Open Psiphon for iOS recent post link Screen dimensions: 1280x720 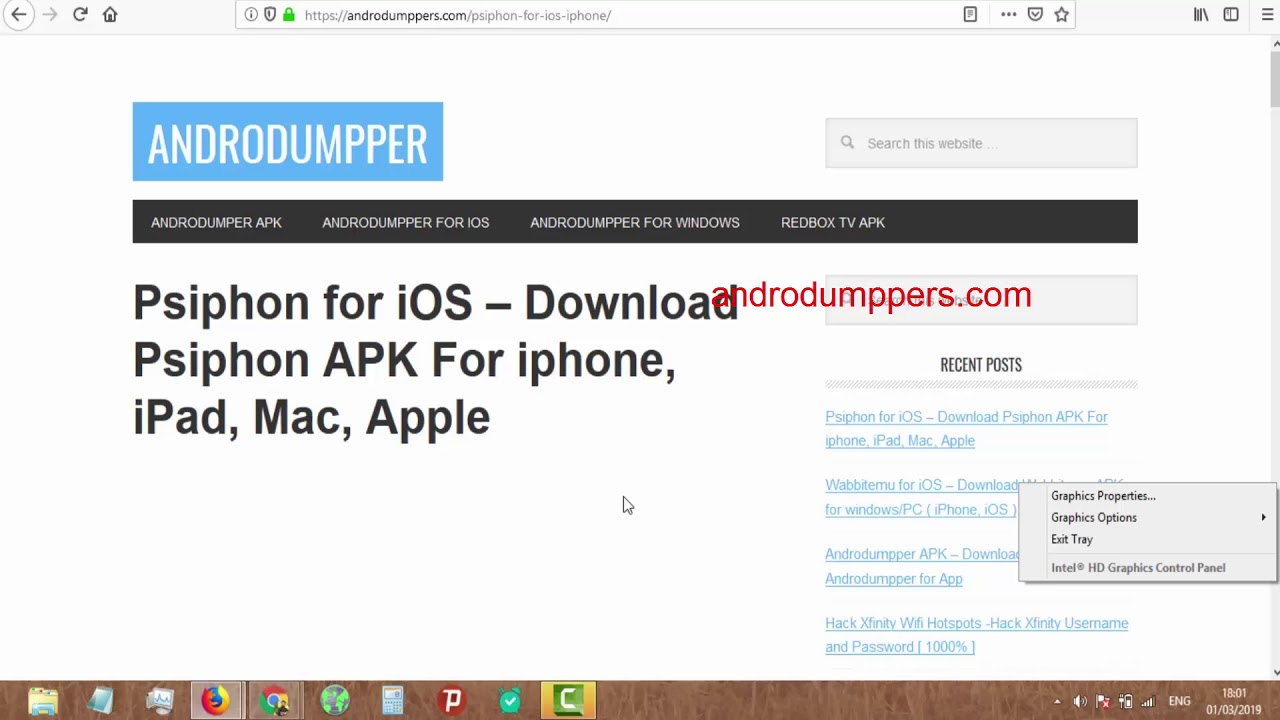tap(966, 428)
